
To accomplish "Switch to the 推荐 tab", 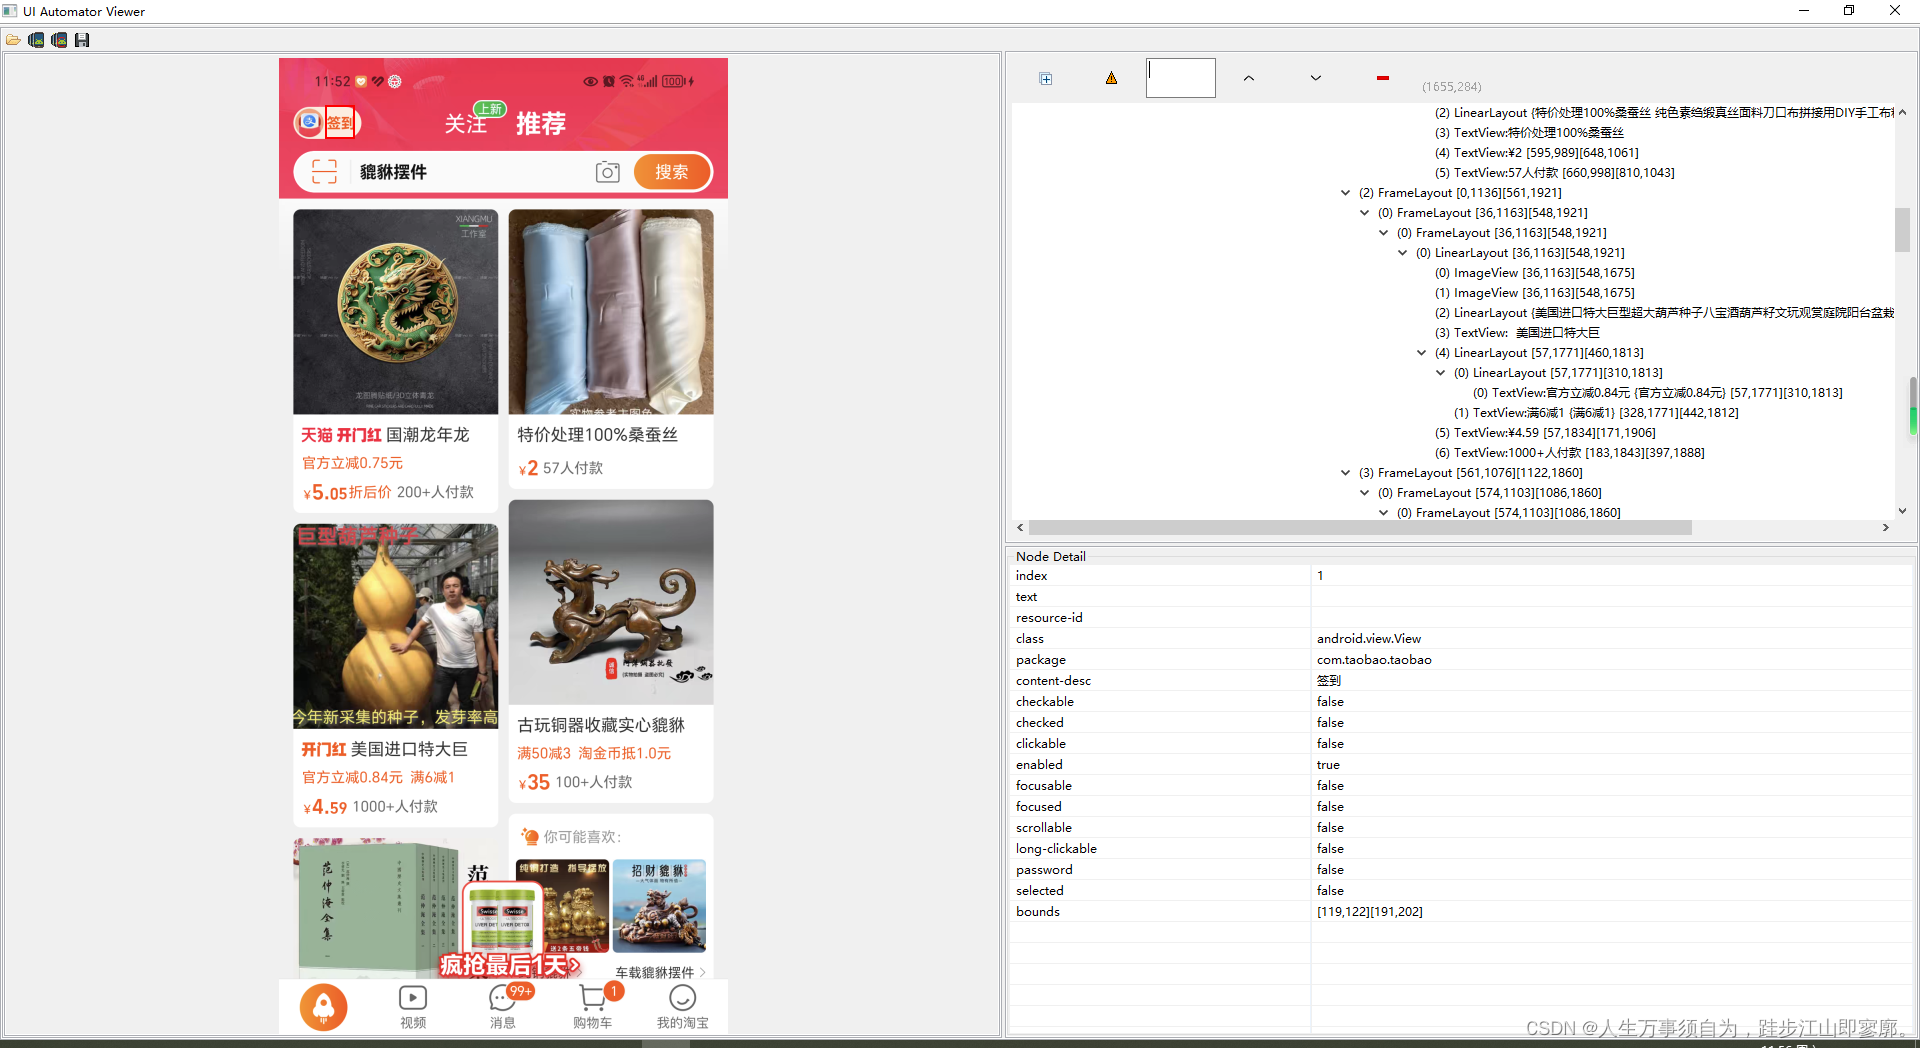I will [541, 123].
